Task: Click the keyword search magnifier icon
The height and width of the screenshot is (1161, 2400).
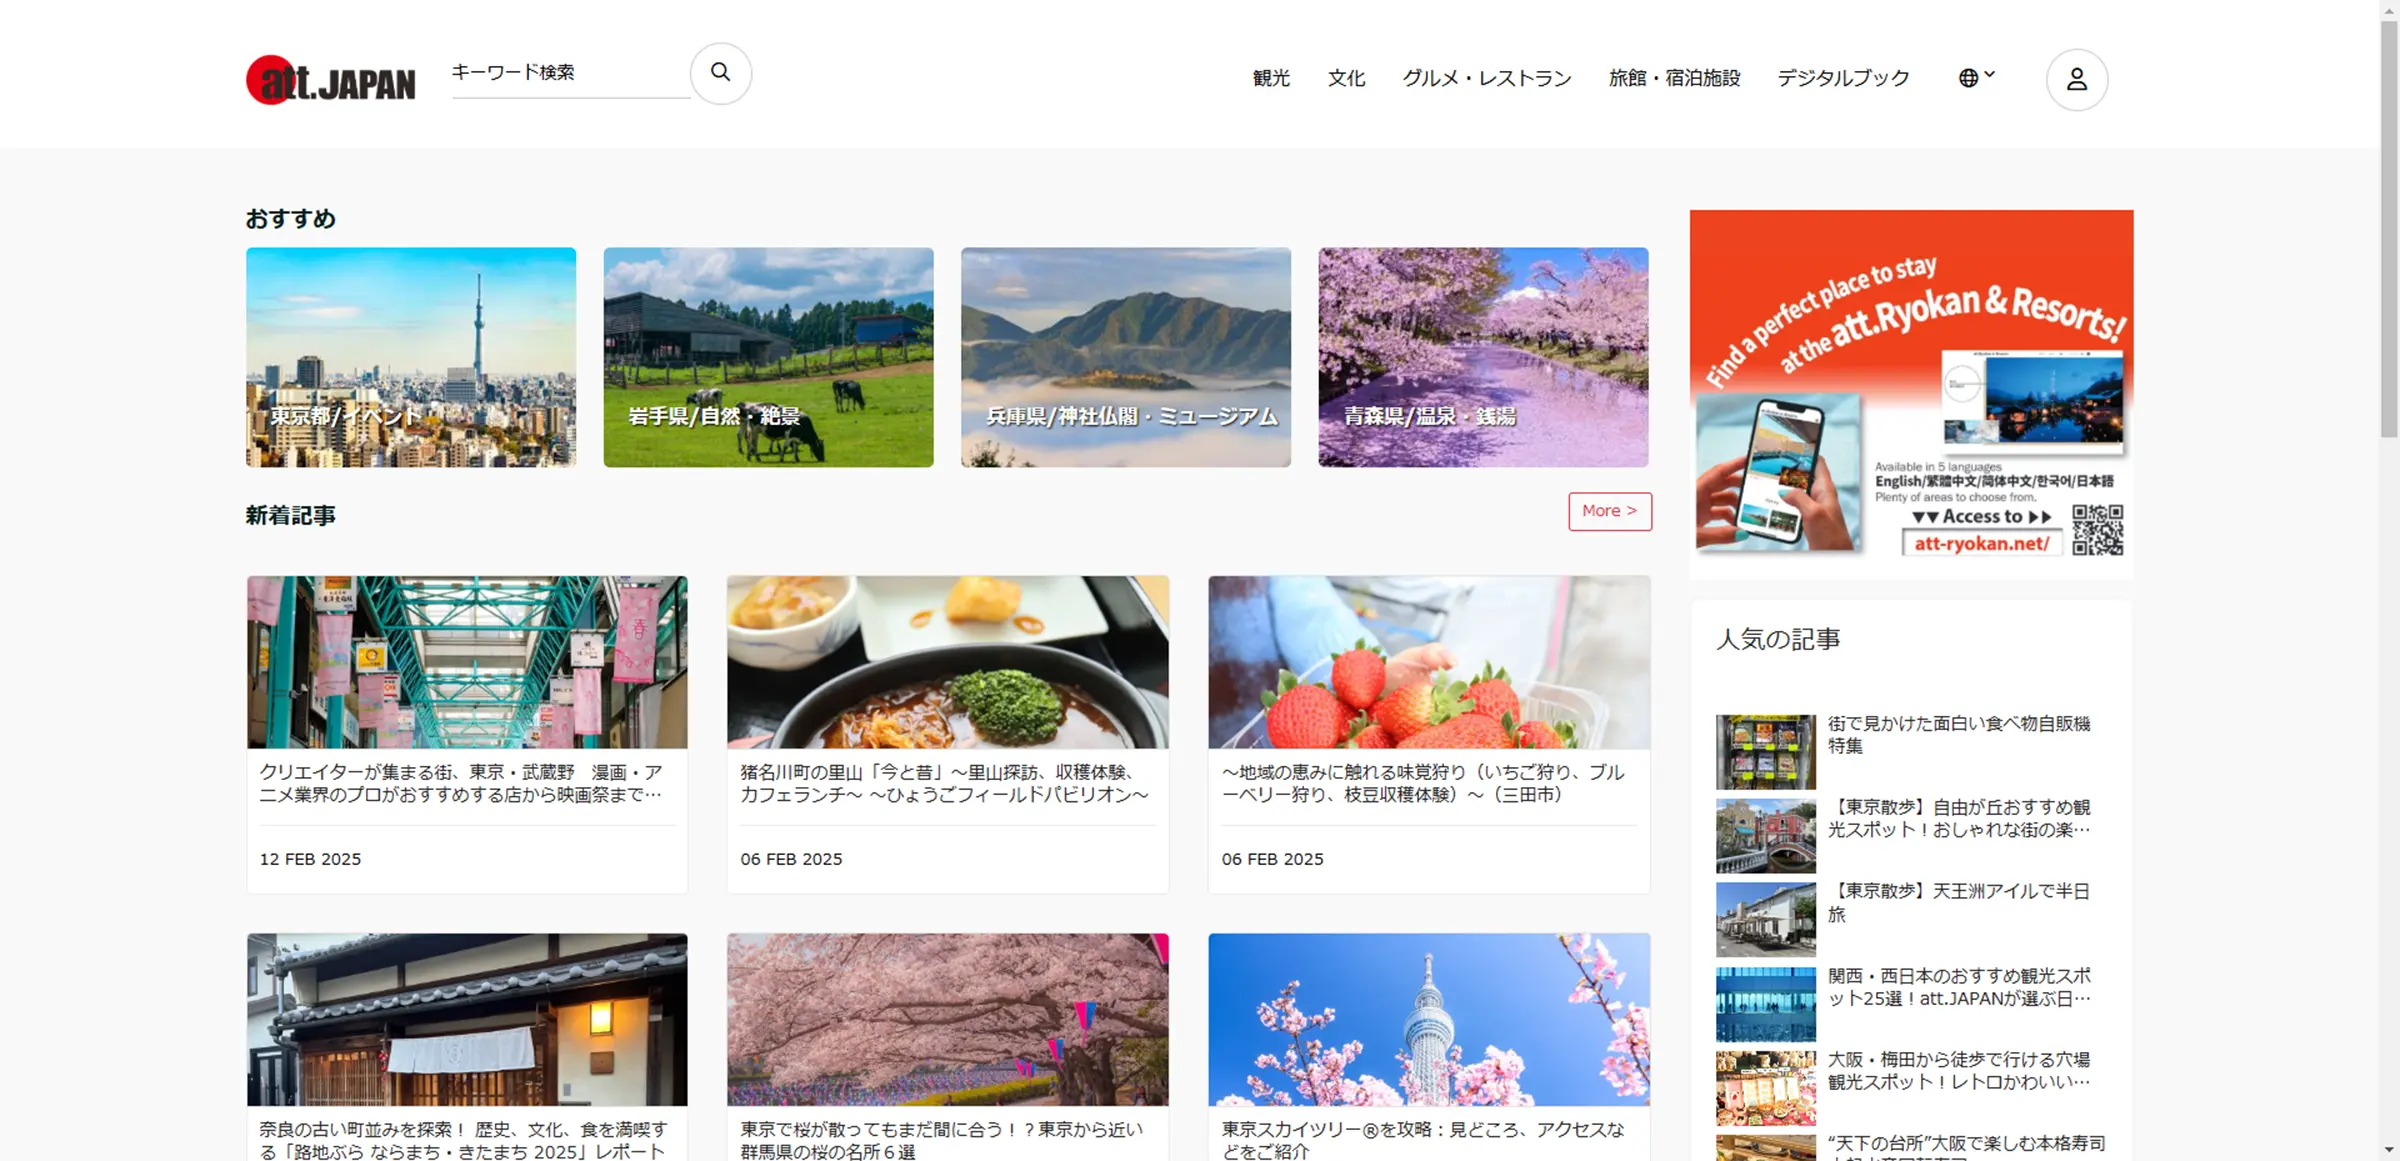Action: pos(720,73)
